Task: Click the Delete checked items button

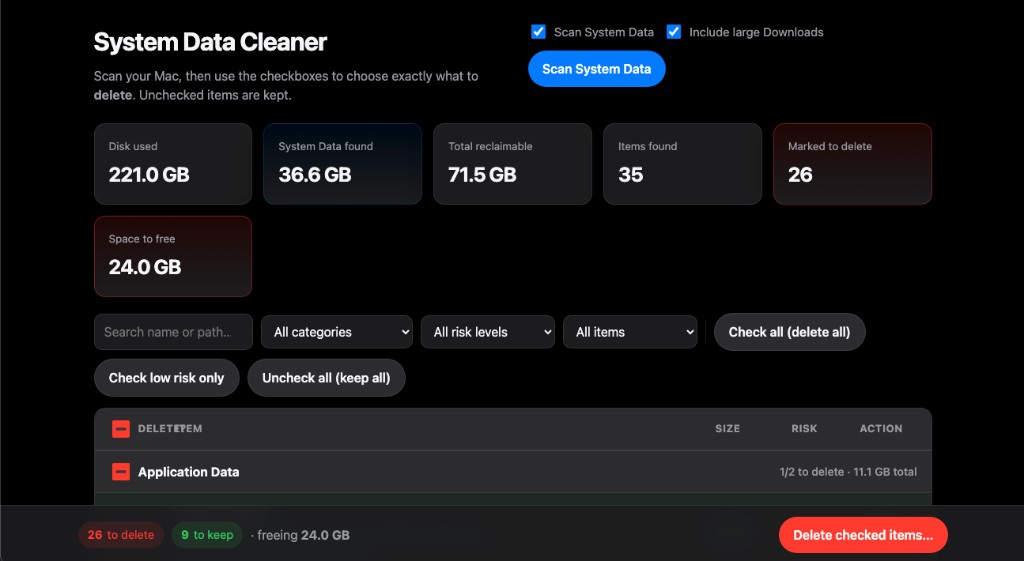Action: coord(863,535)
